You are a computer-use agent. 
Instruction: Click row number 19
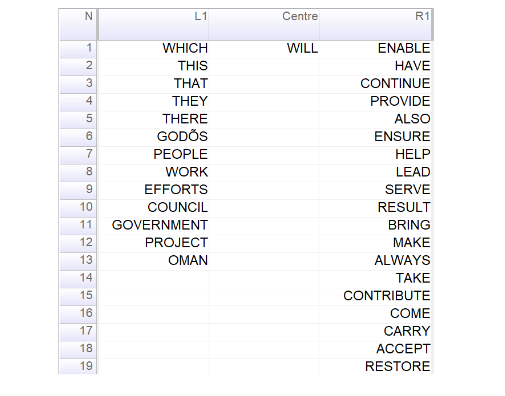[78, 366]
